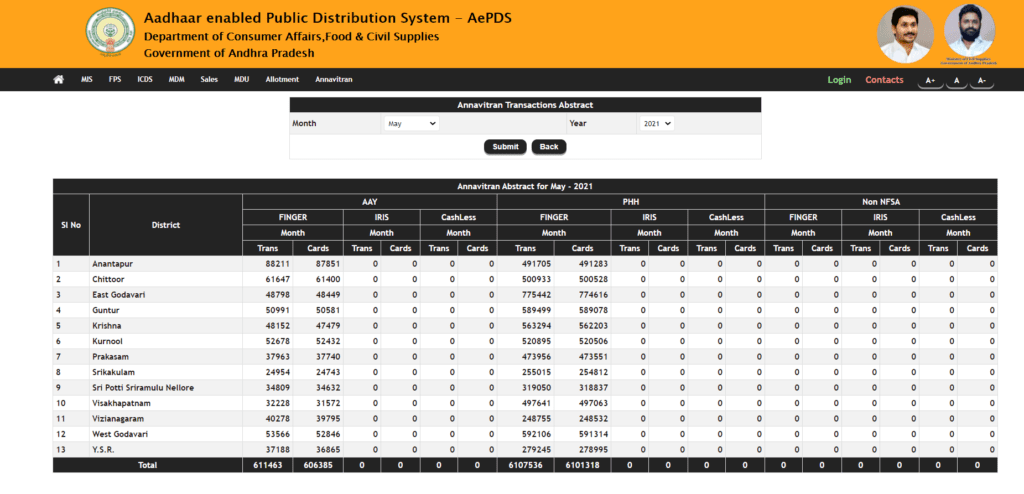The width and height of the screenshot is (1024, 494).
Task: Click Kurnool AAY trans value 52678
Action: [x=278, y=341]
